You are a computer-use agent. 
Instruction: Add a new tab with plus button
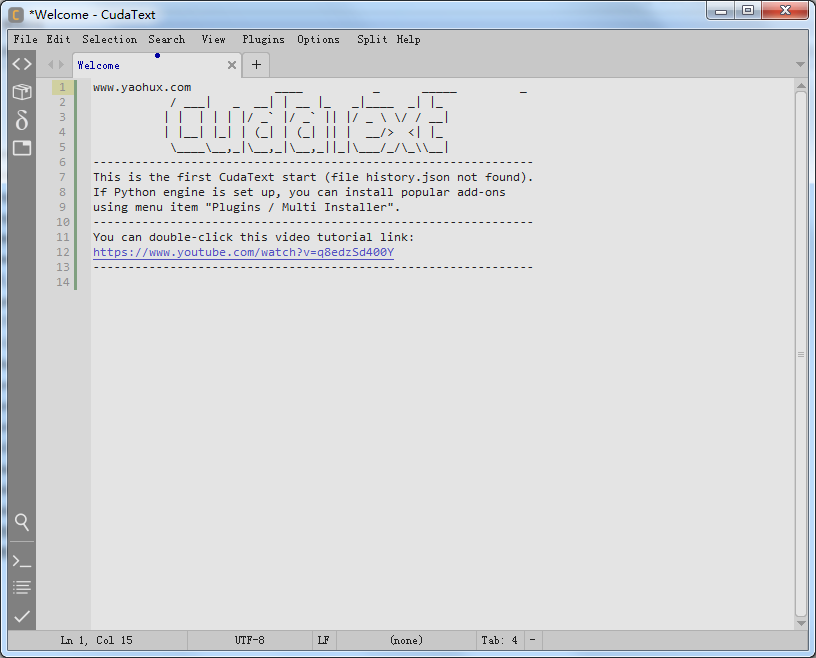point(256,65)
